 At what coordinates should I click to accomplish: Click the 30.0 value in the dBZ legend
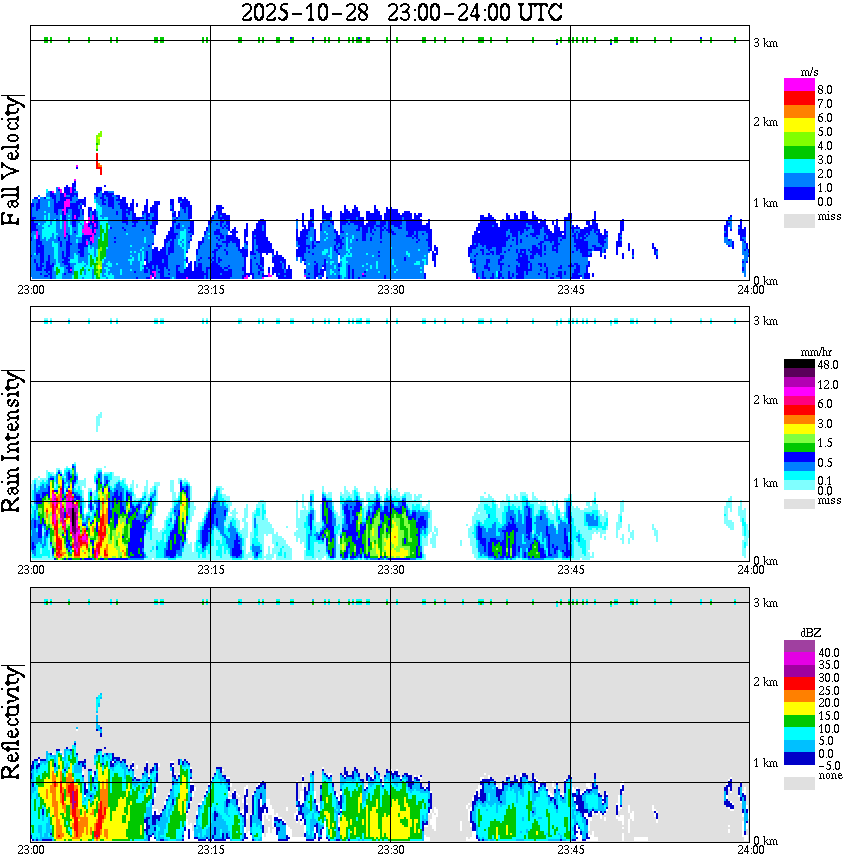pos(829,678)
